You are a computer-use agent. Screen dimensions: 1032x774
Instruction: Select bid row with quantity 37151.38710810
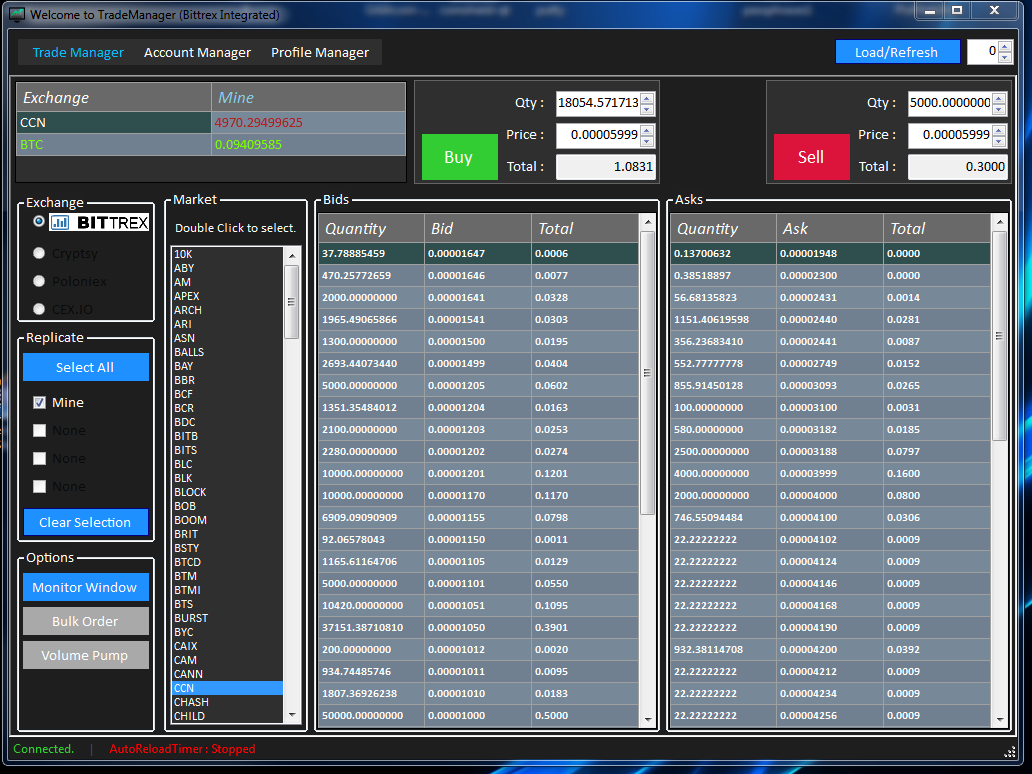click(478, 627)
